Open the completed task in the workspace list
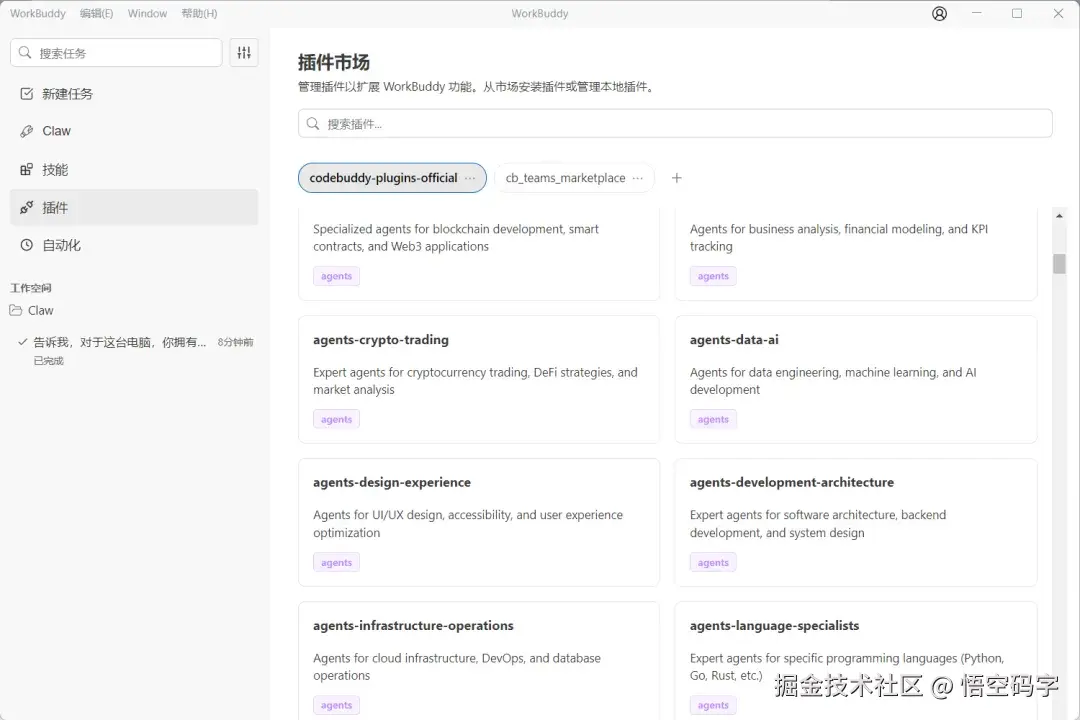The image size is (1080, 720). pos(120,342)
